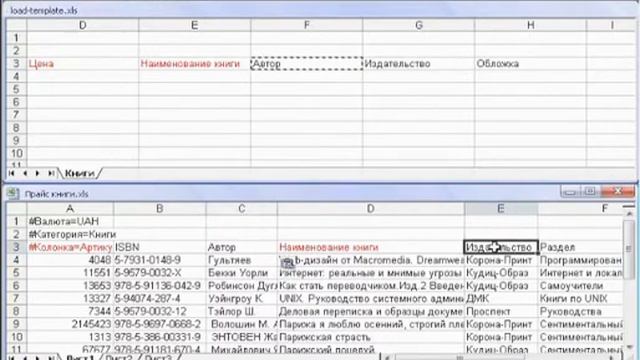Click ISBN cell '978-5-386-00331-9'
The image size is (640, 360).
160,337
